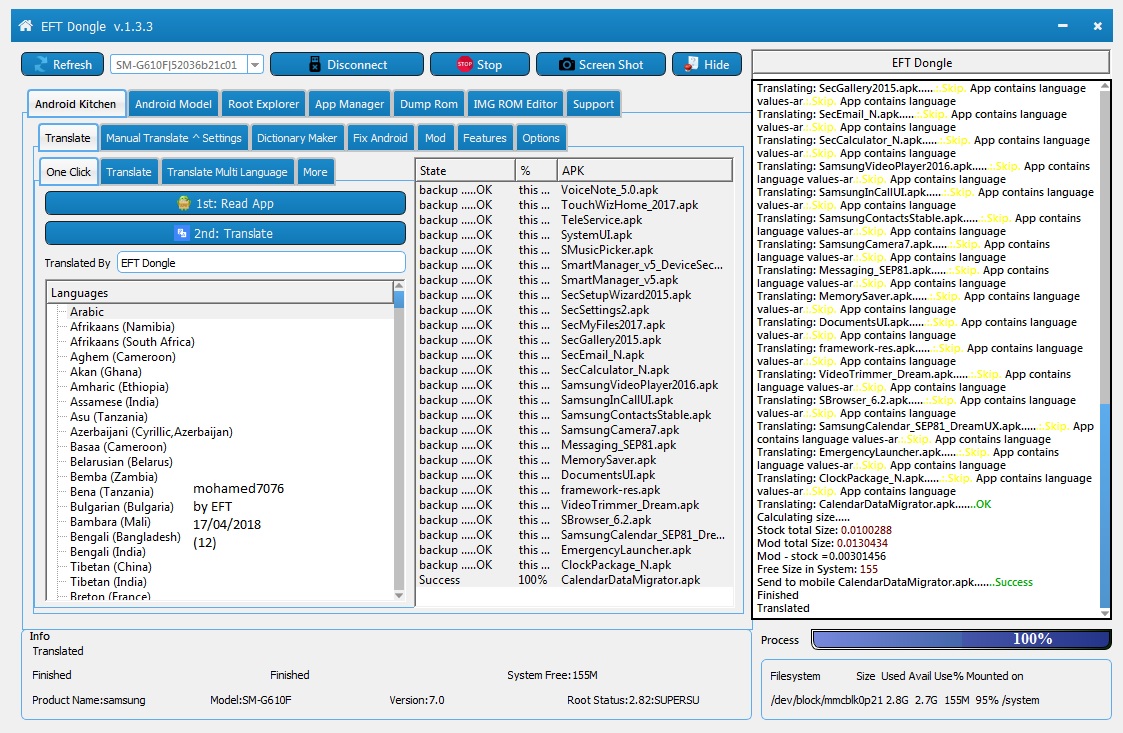Viewport: 1123px width, 733px height.
Task: Select framework-res.apk row
Action: (574, 490)
